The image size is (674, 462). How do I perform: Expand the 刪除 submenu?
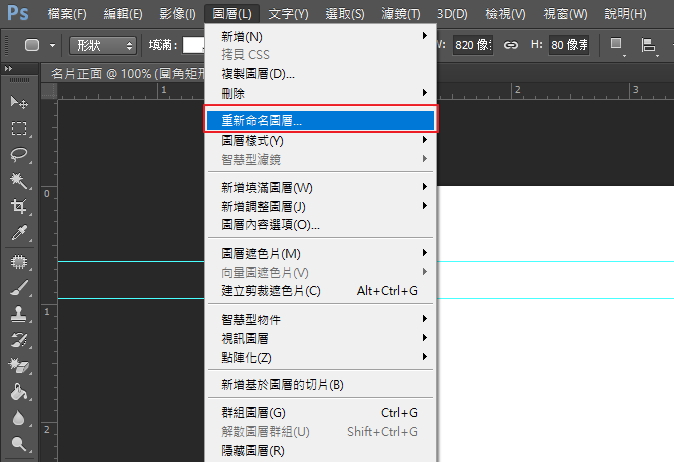click(x=321, y=93)
